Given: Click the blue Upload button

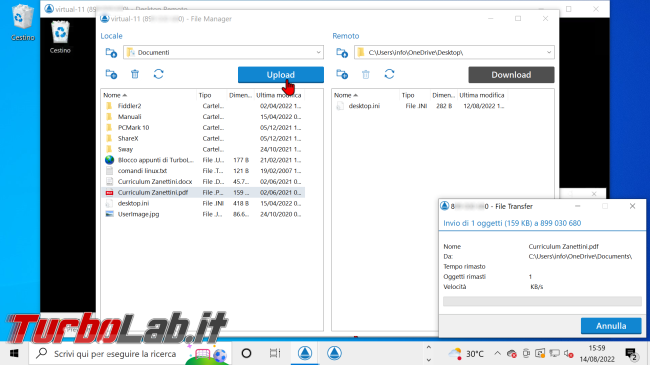Looking at the screenshot, I should point(281,75).
